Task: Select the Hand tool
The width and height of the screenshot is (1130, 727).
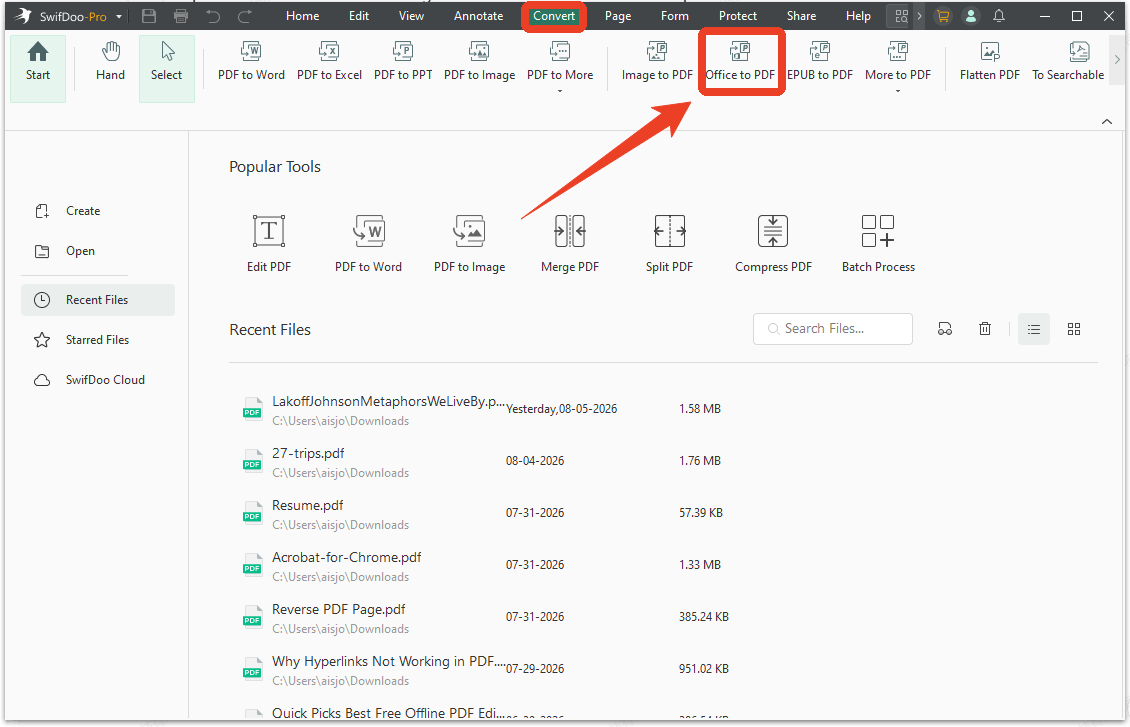Action: pyautogui.click(x=110, y=61)
